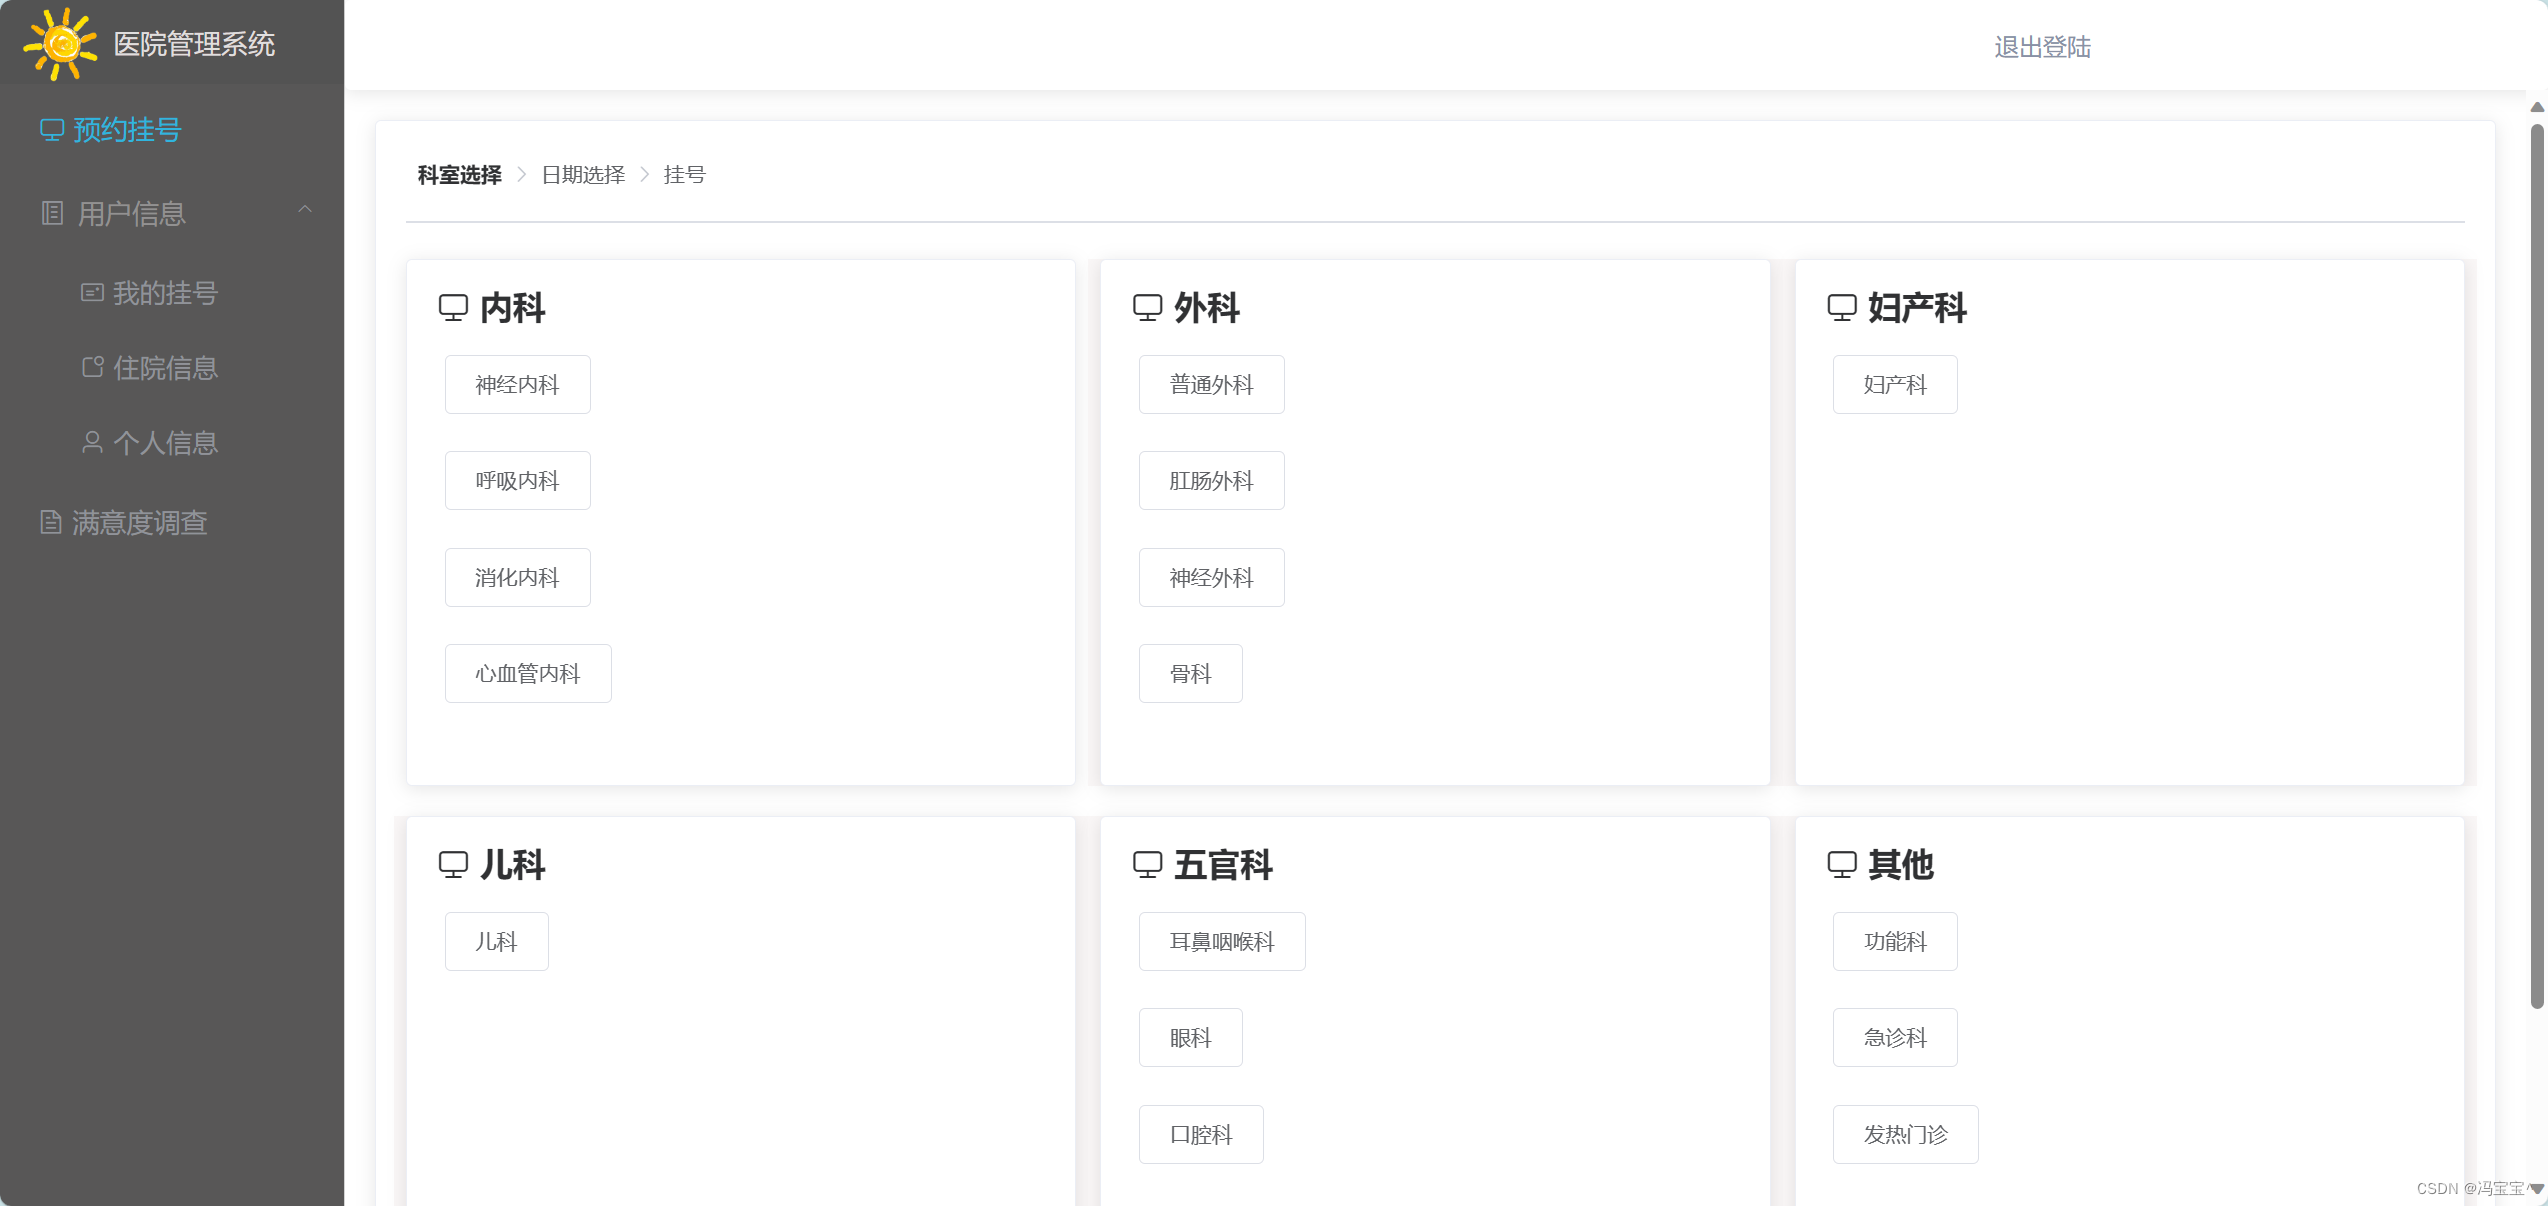Pick the 发热门诊 department

pos(1904,1134)
